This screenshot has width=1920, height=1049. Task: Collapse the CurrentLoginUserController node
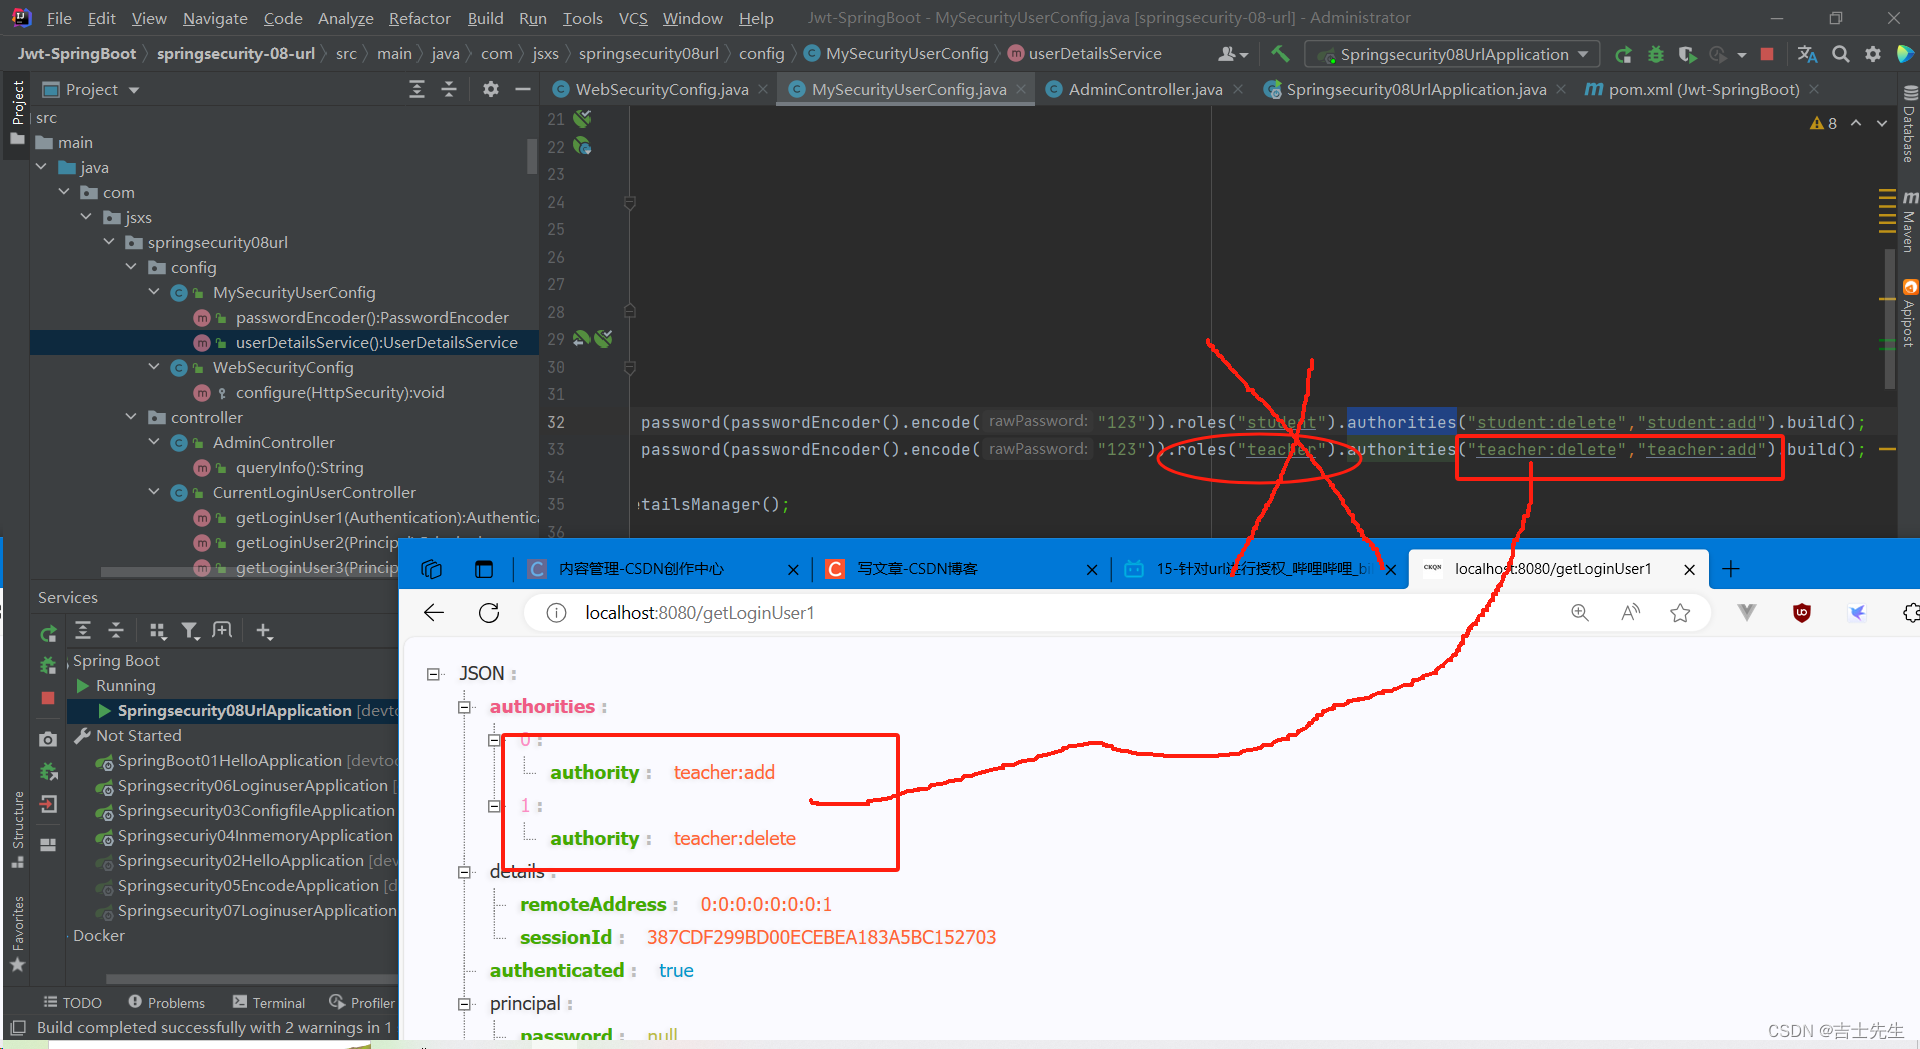pyautogui.click(x=154, y=492)
